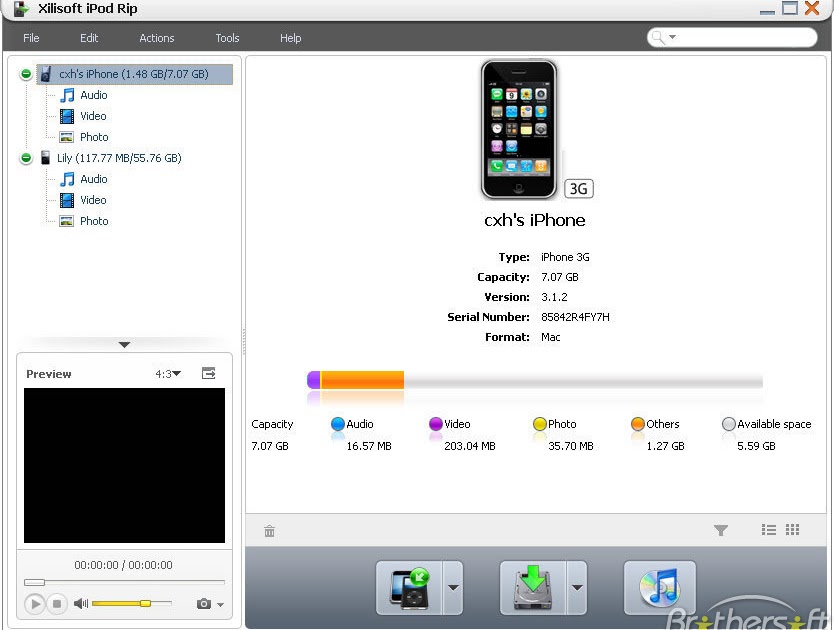Viewport: 834px width, 630px height.
Task: Open the Edit menu
Action: (89, 38)
